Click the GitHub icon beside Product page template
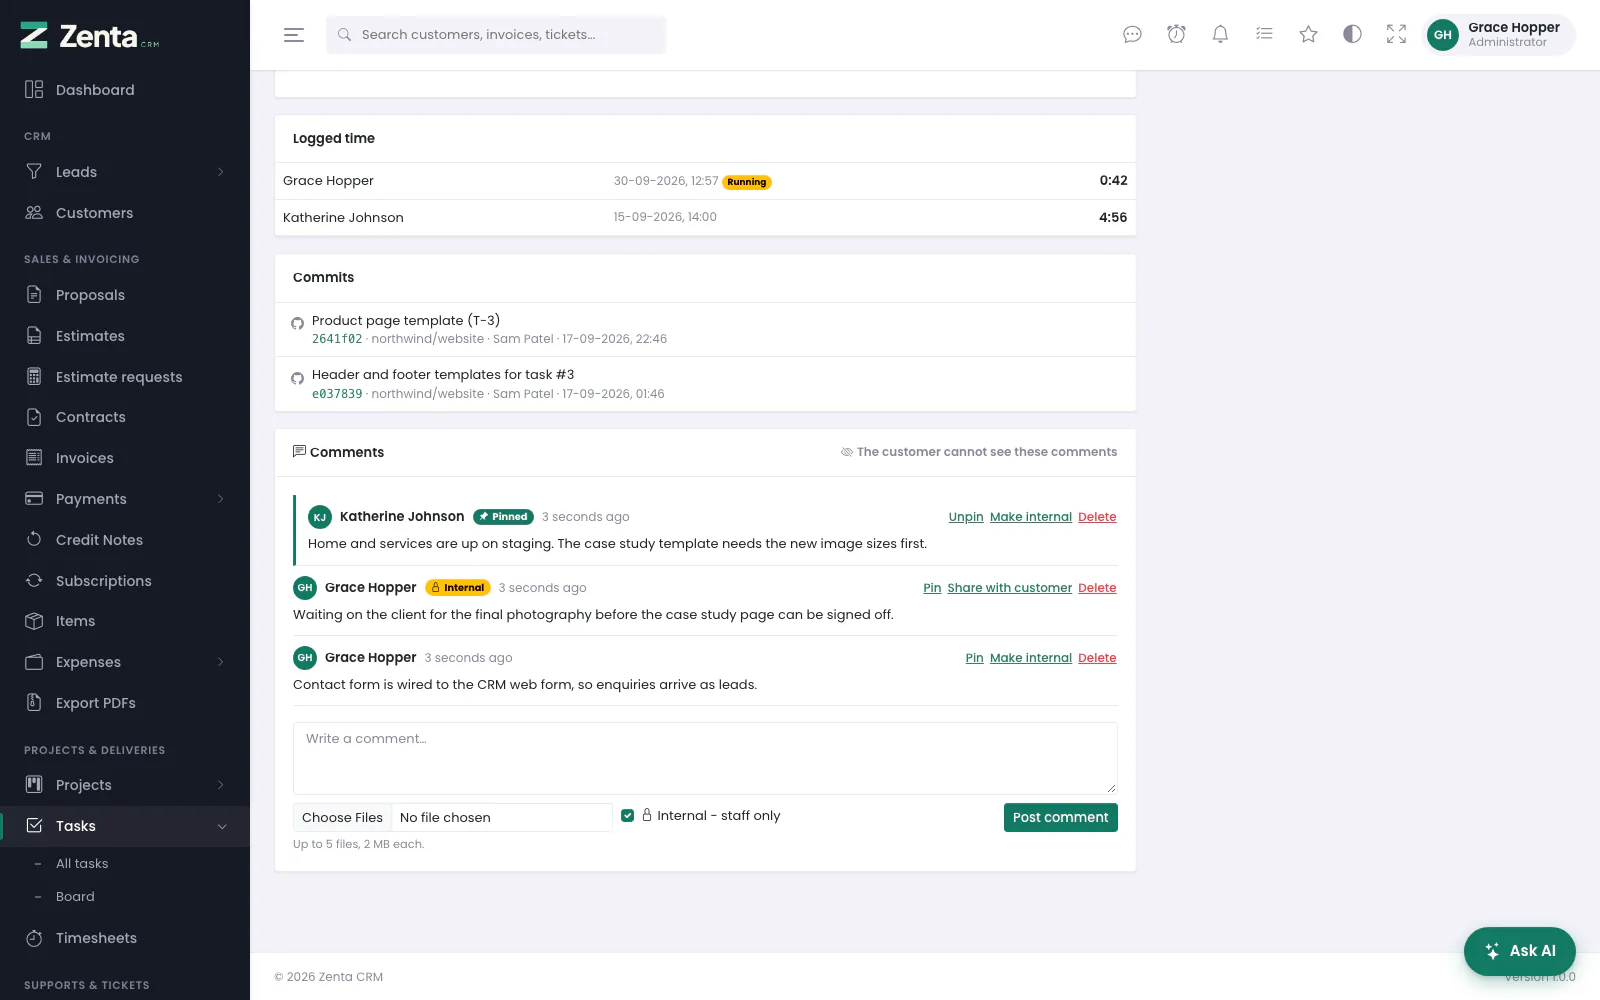 297,323
